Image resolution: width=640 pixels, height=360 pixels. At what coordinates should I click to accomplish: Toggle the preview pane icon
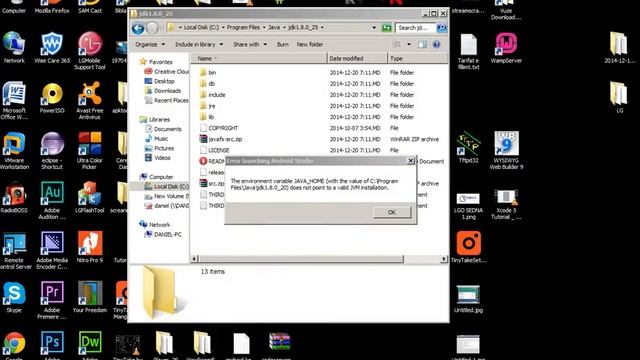pyautogui.click(x=422, y=44)
